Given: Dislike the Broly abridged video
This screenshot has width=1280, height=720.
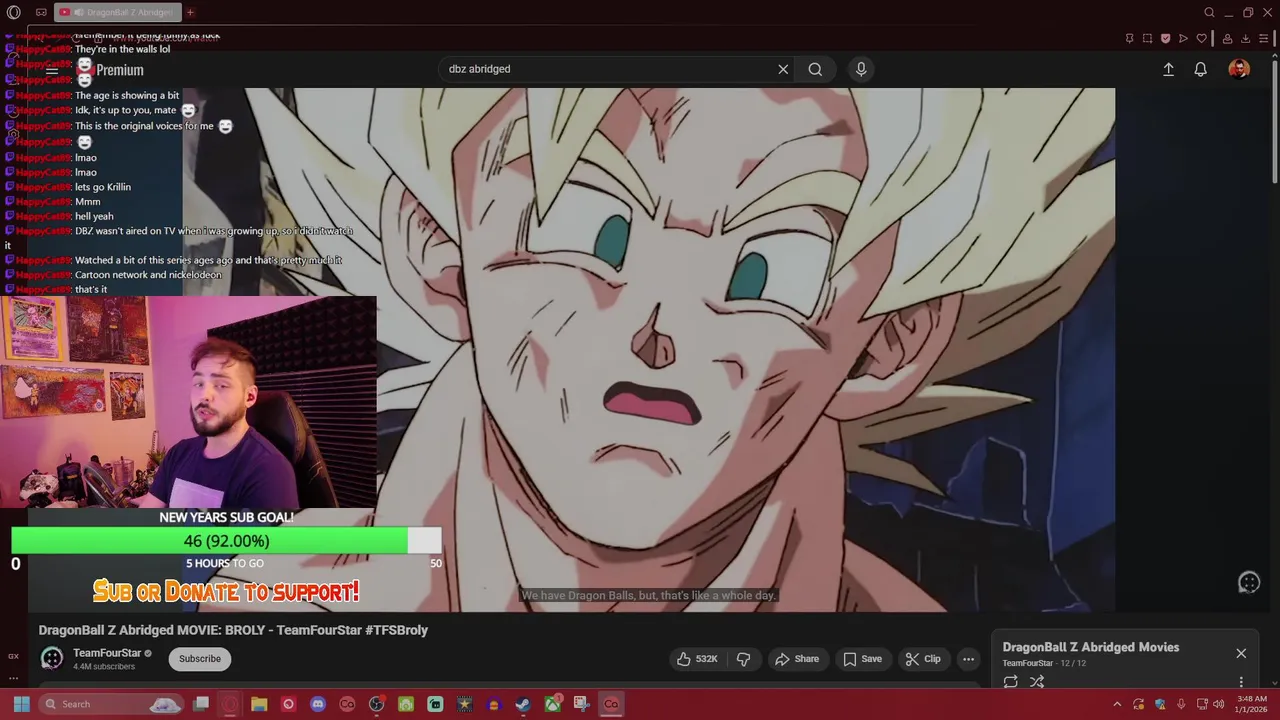Looking at the screenshot, I should coord(743,659).
